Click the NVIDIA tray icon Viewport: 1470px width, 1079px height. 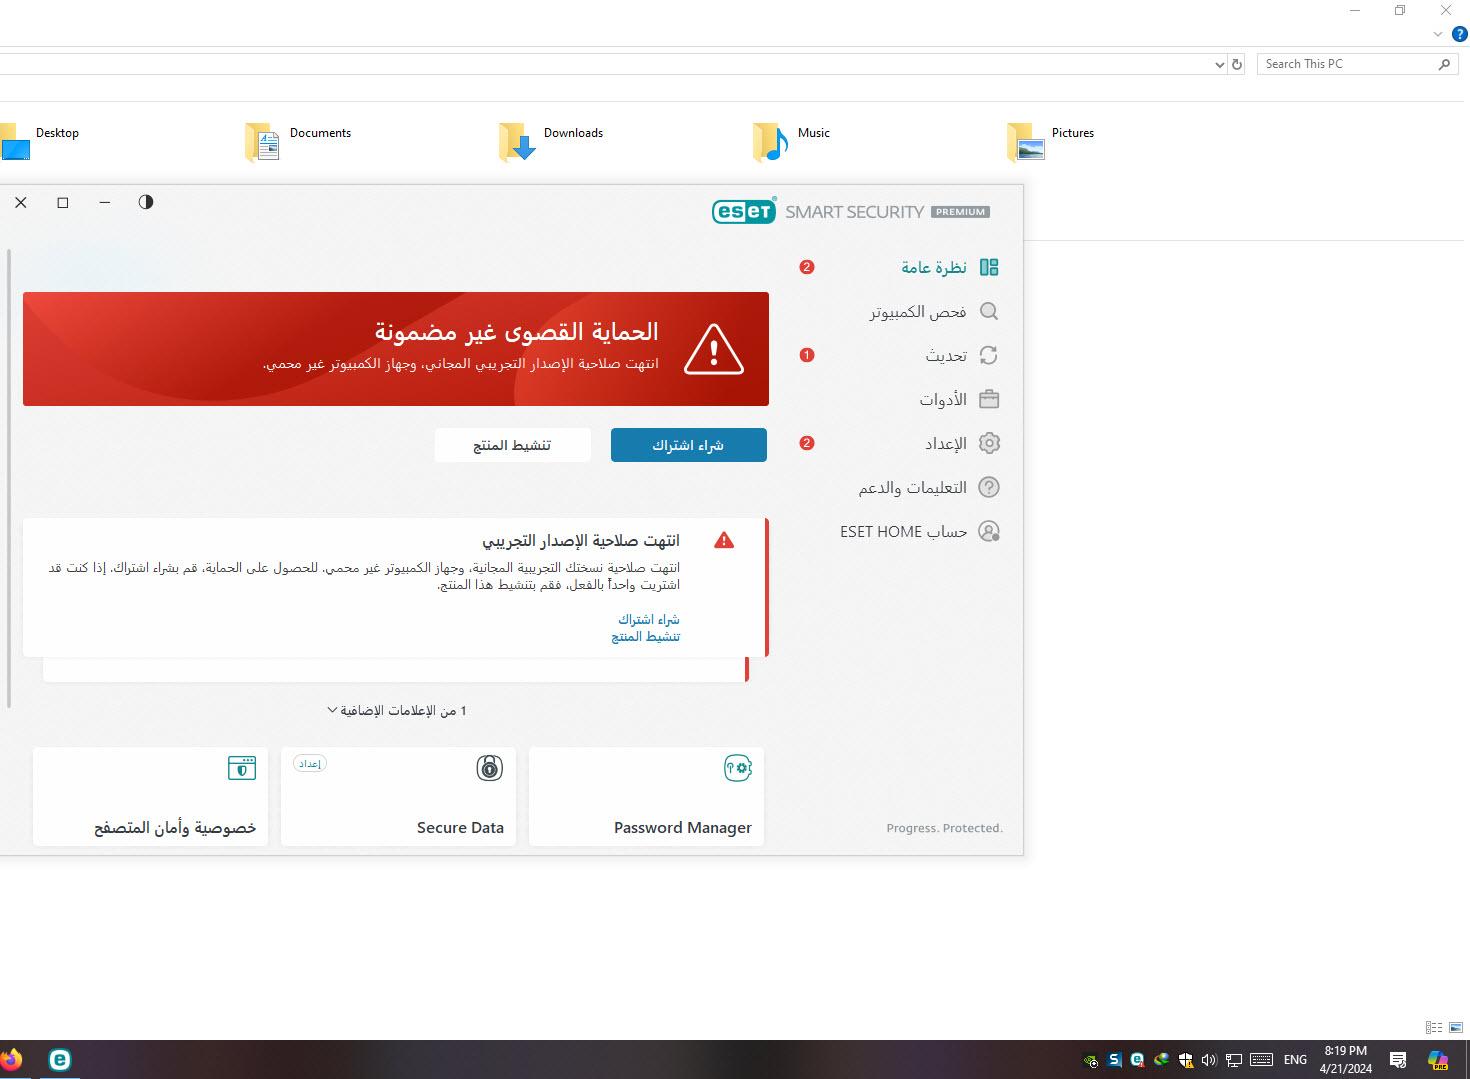[x=1091, y=1060]
